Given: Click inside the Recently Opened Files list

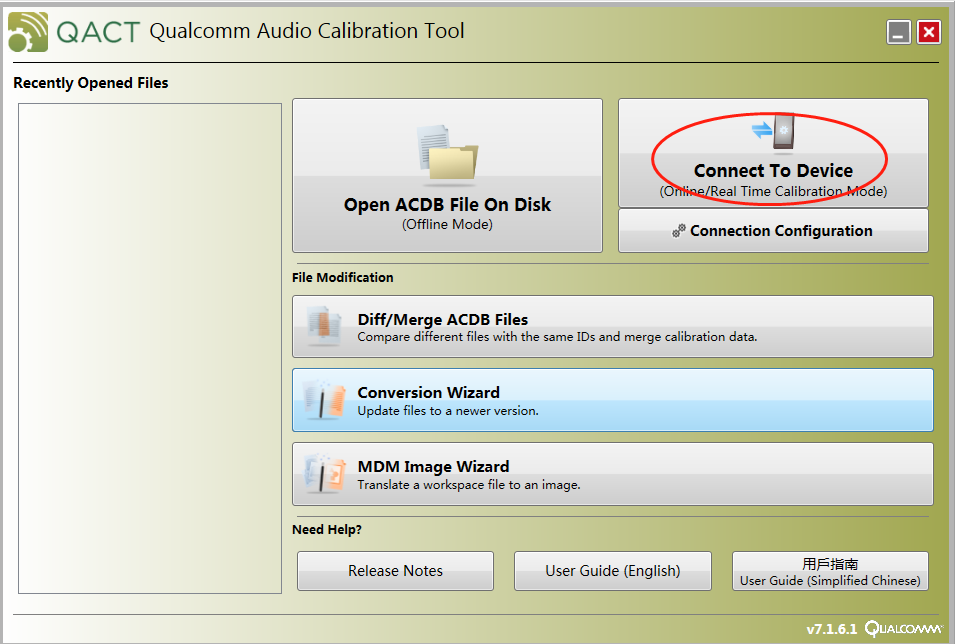Looking at the screenshot, I should [148, 350].
